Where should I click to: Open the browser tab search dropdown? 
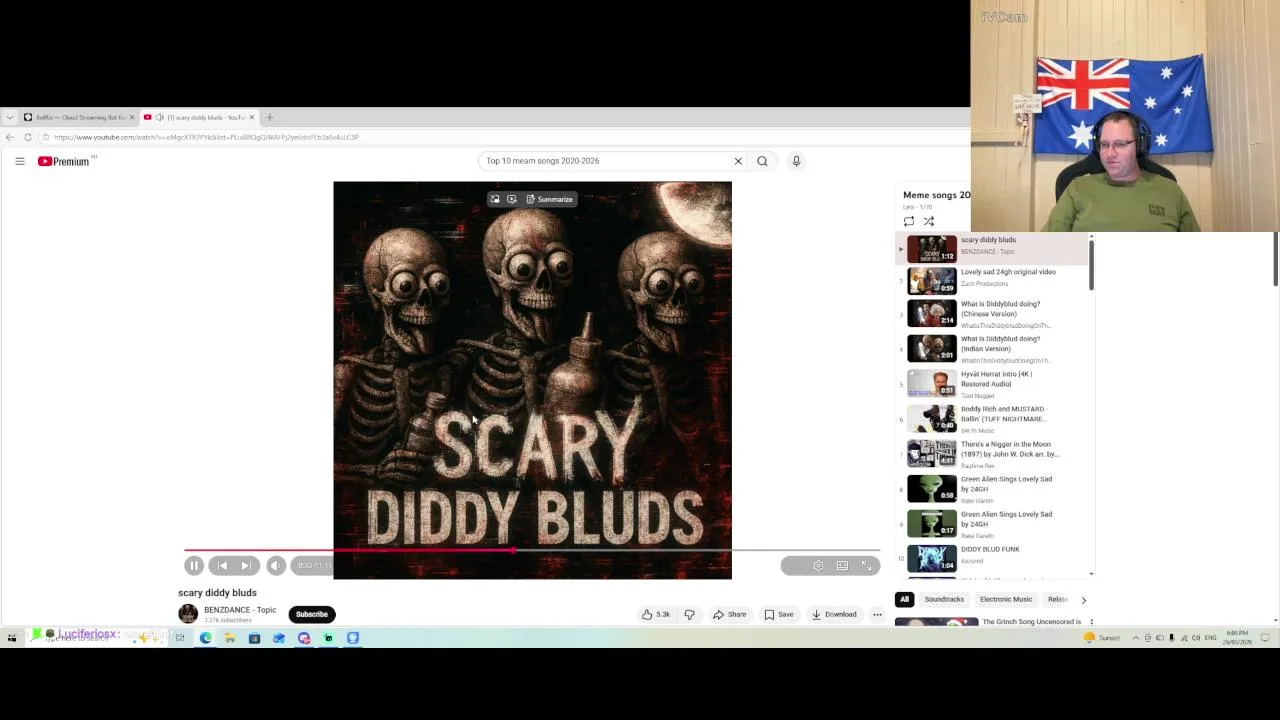[x=9, y=117]
